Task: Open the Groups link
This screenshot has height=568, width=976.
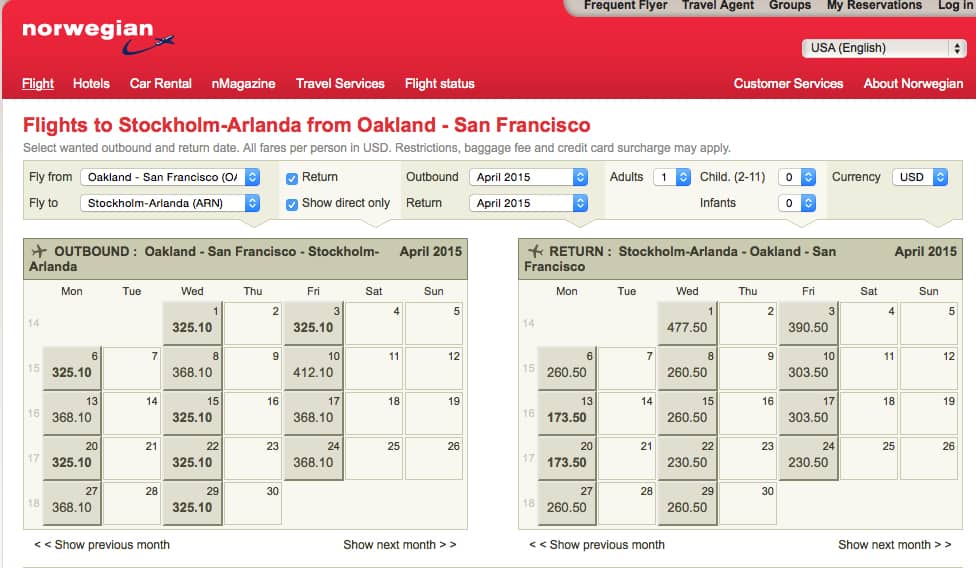Action: coord(790,6)
